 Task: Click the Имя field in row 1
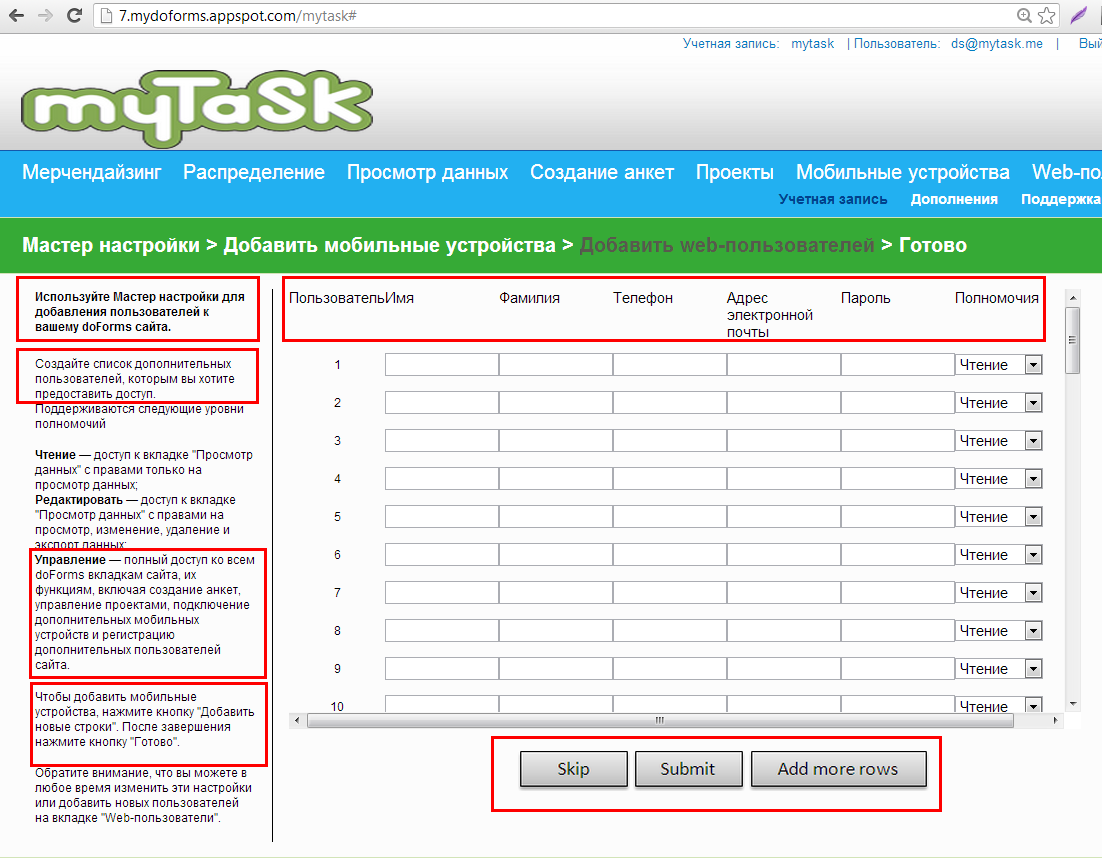point(441,365)
